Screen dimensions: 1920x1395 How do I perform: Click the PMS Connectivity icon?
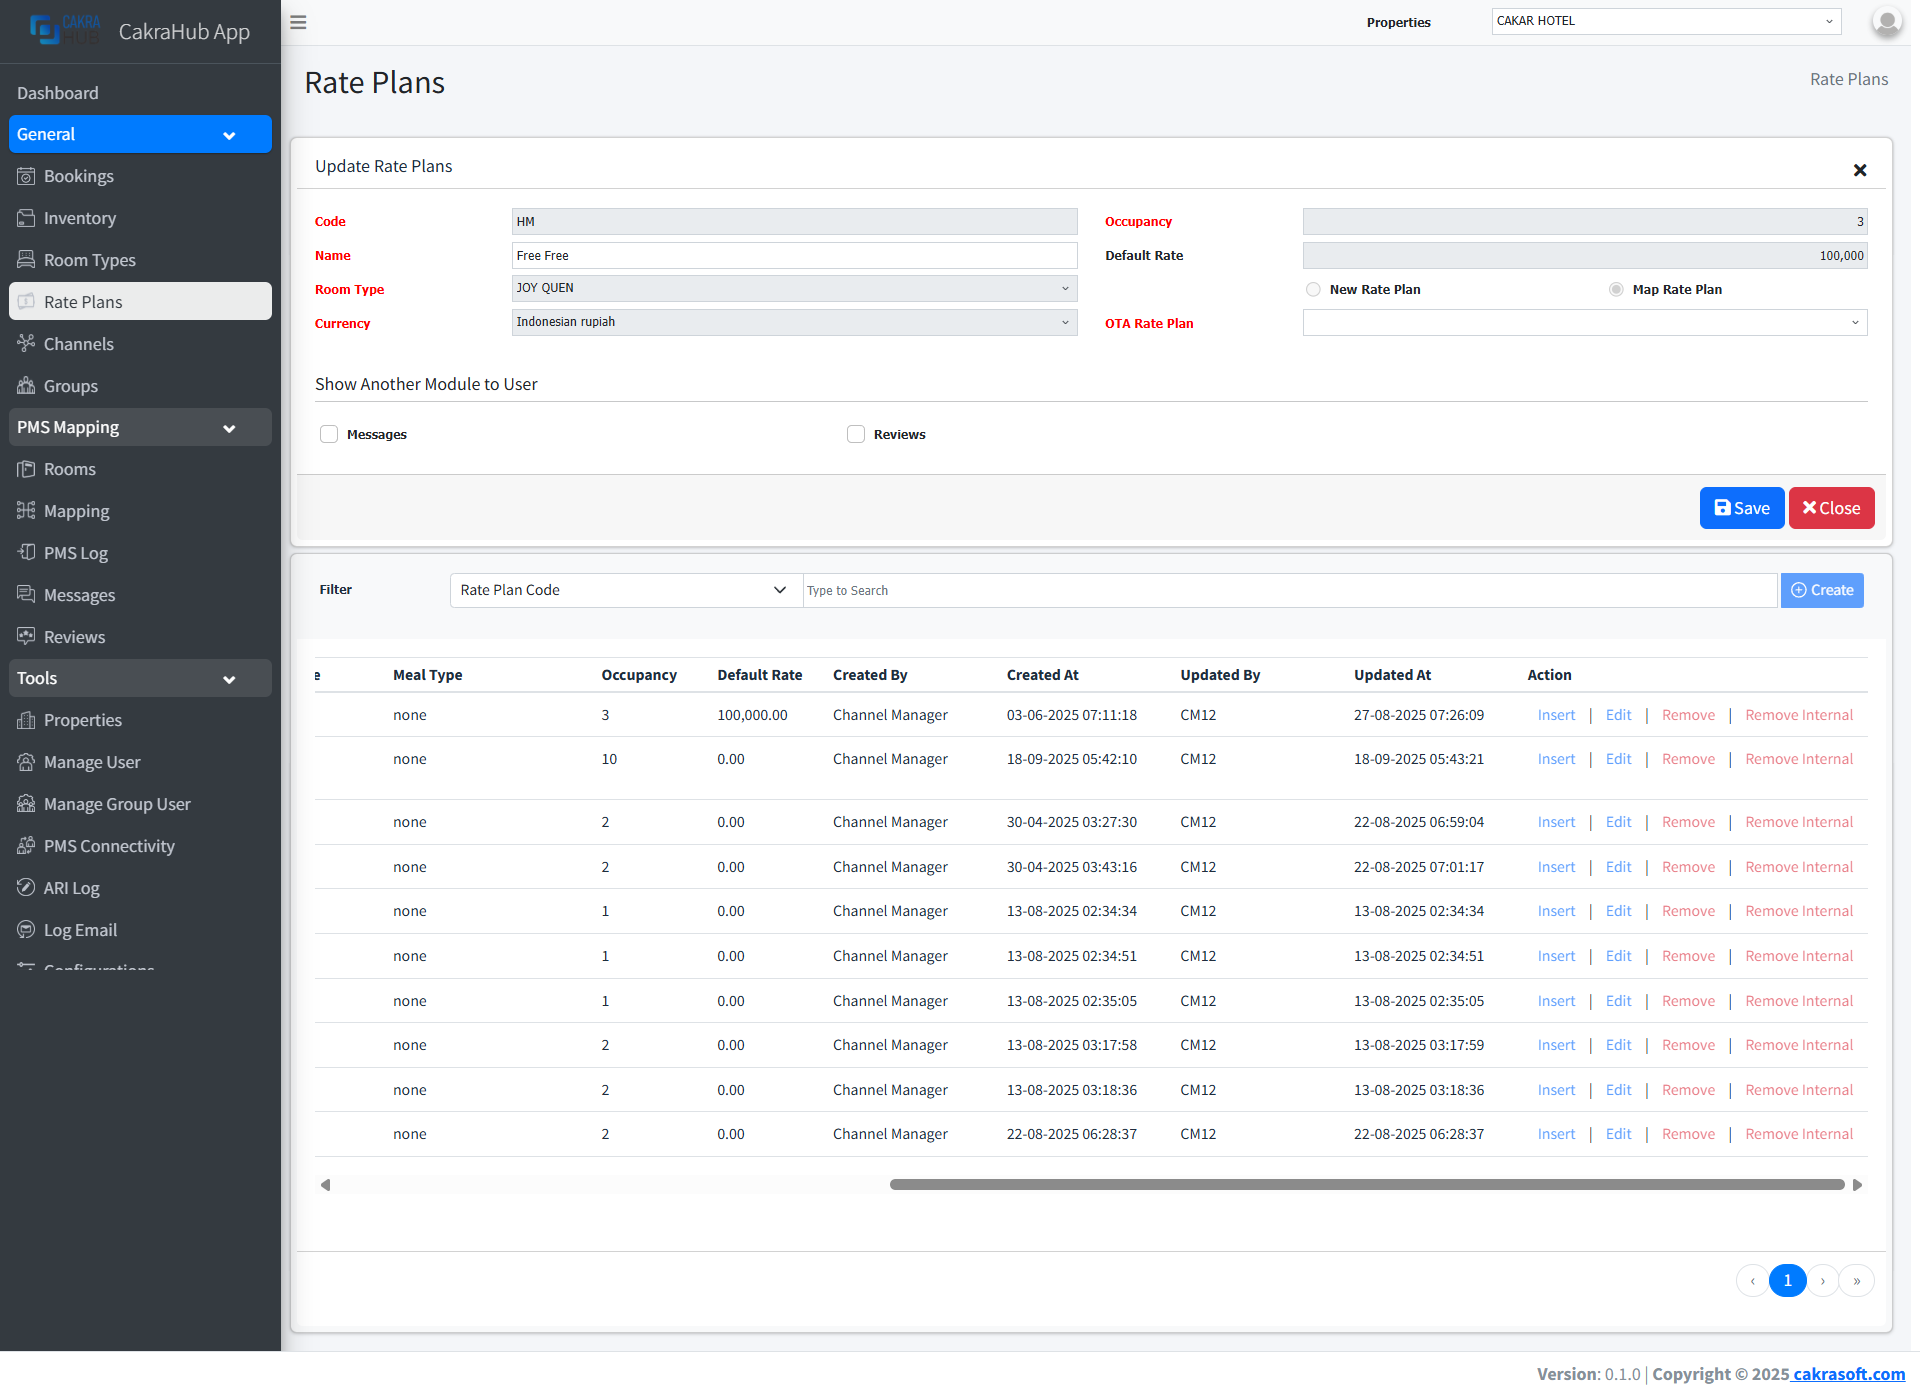pyautogui.click(x=26, y=846)
